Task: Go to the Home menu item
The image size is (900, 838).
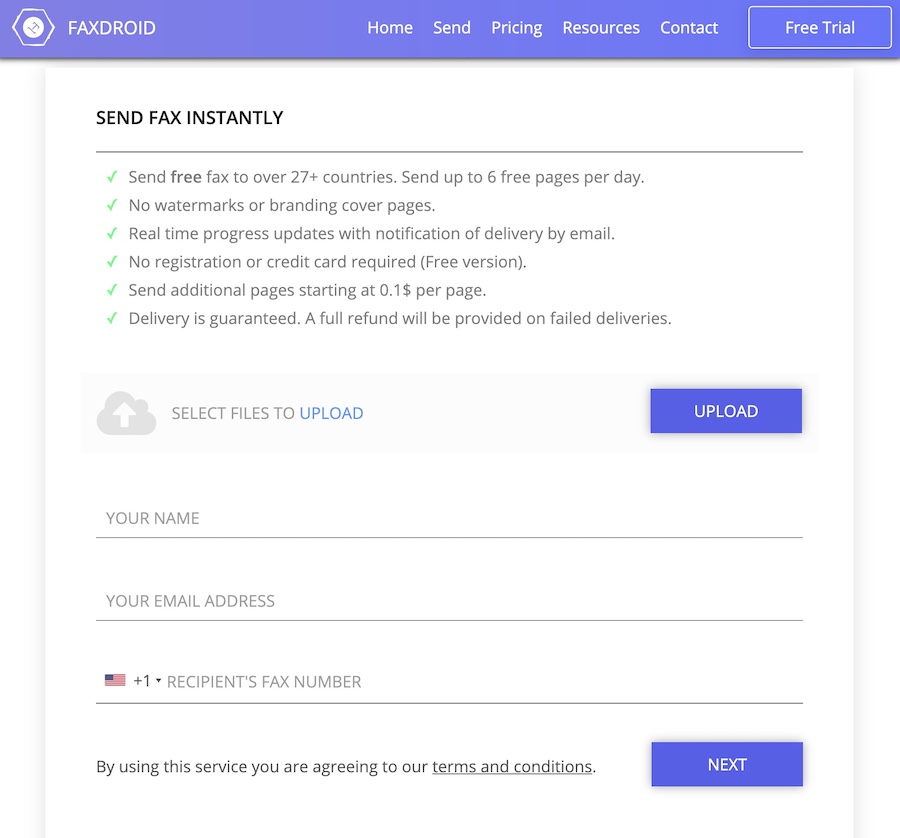Action: (390, 28)
